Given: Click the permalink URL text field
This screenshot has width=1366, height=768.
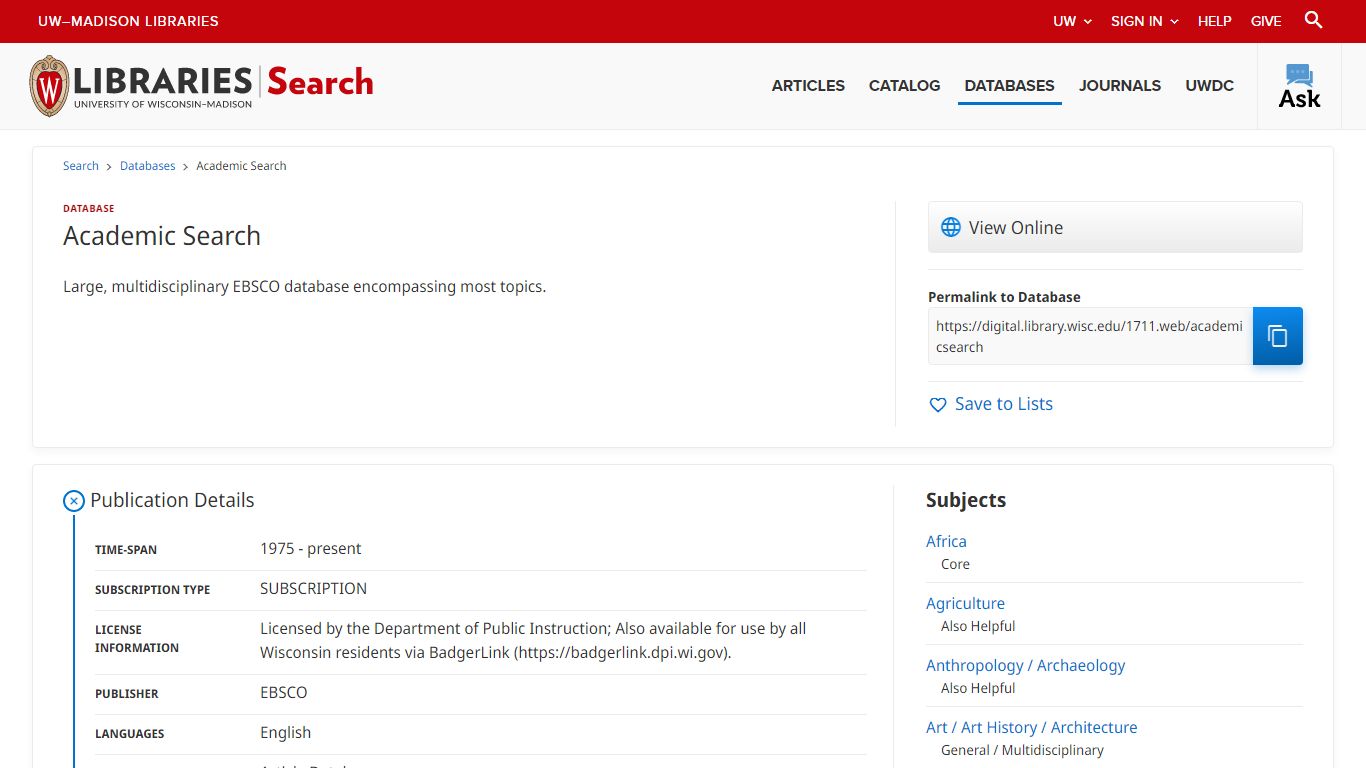Looking at the screenshot, I should (1090, 336).
